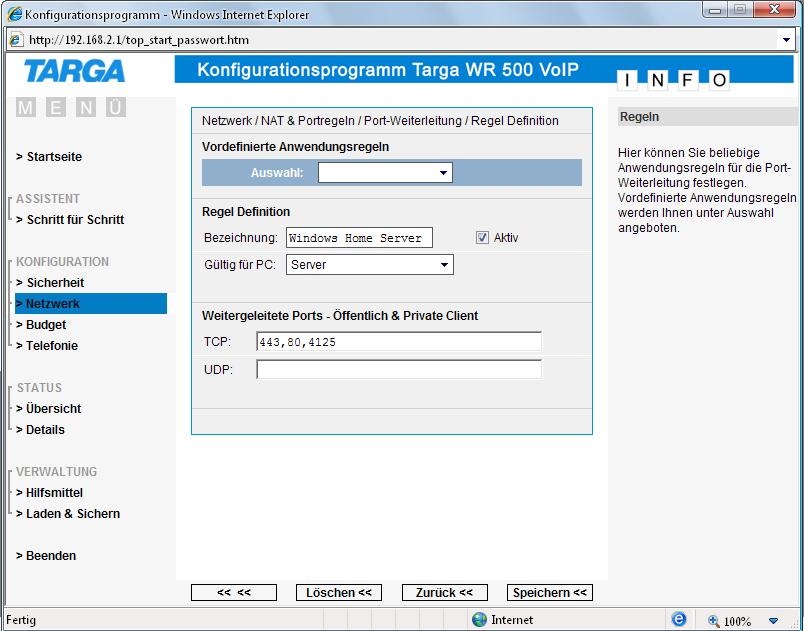Click the breadcrumb 'Netzwerk / NAT & Portregeln' text
Screen dimensions: 804x631
pyautogui.click(x=278, y=121)
